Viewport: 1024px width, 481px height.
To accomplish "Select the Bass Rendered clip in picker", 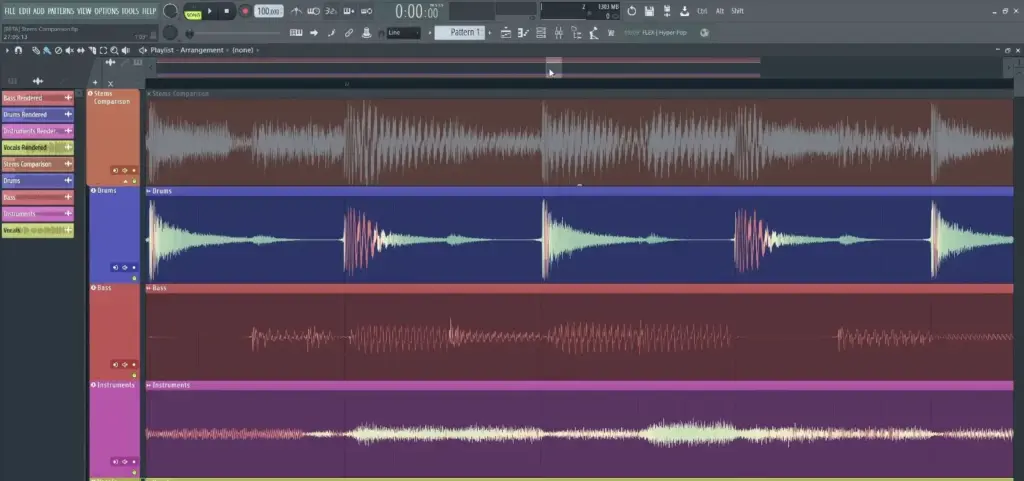I will (38, 98).
